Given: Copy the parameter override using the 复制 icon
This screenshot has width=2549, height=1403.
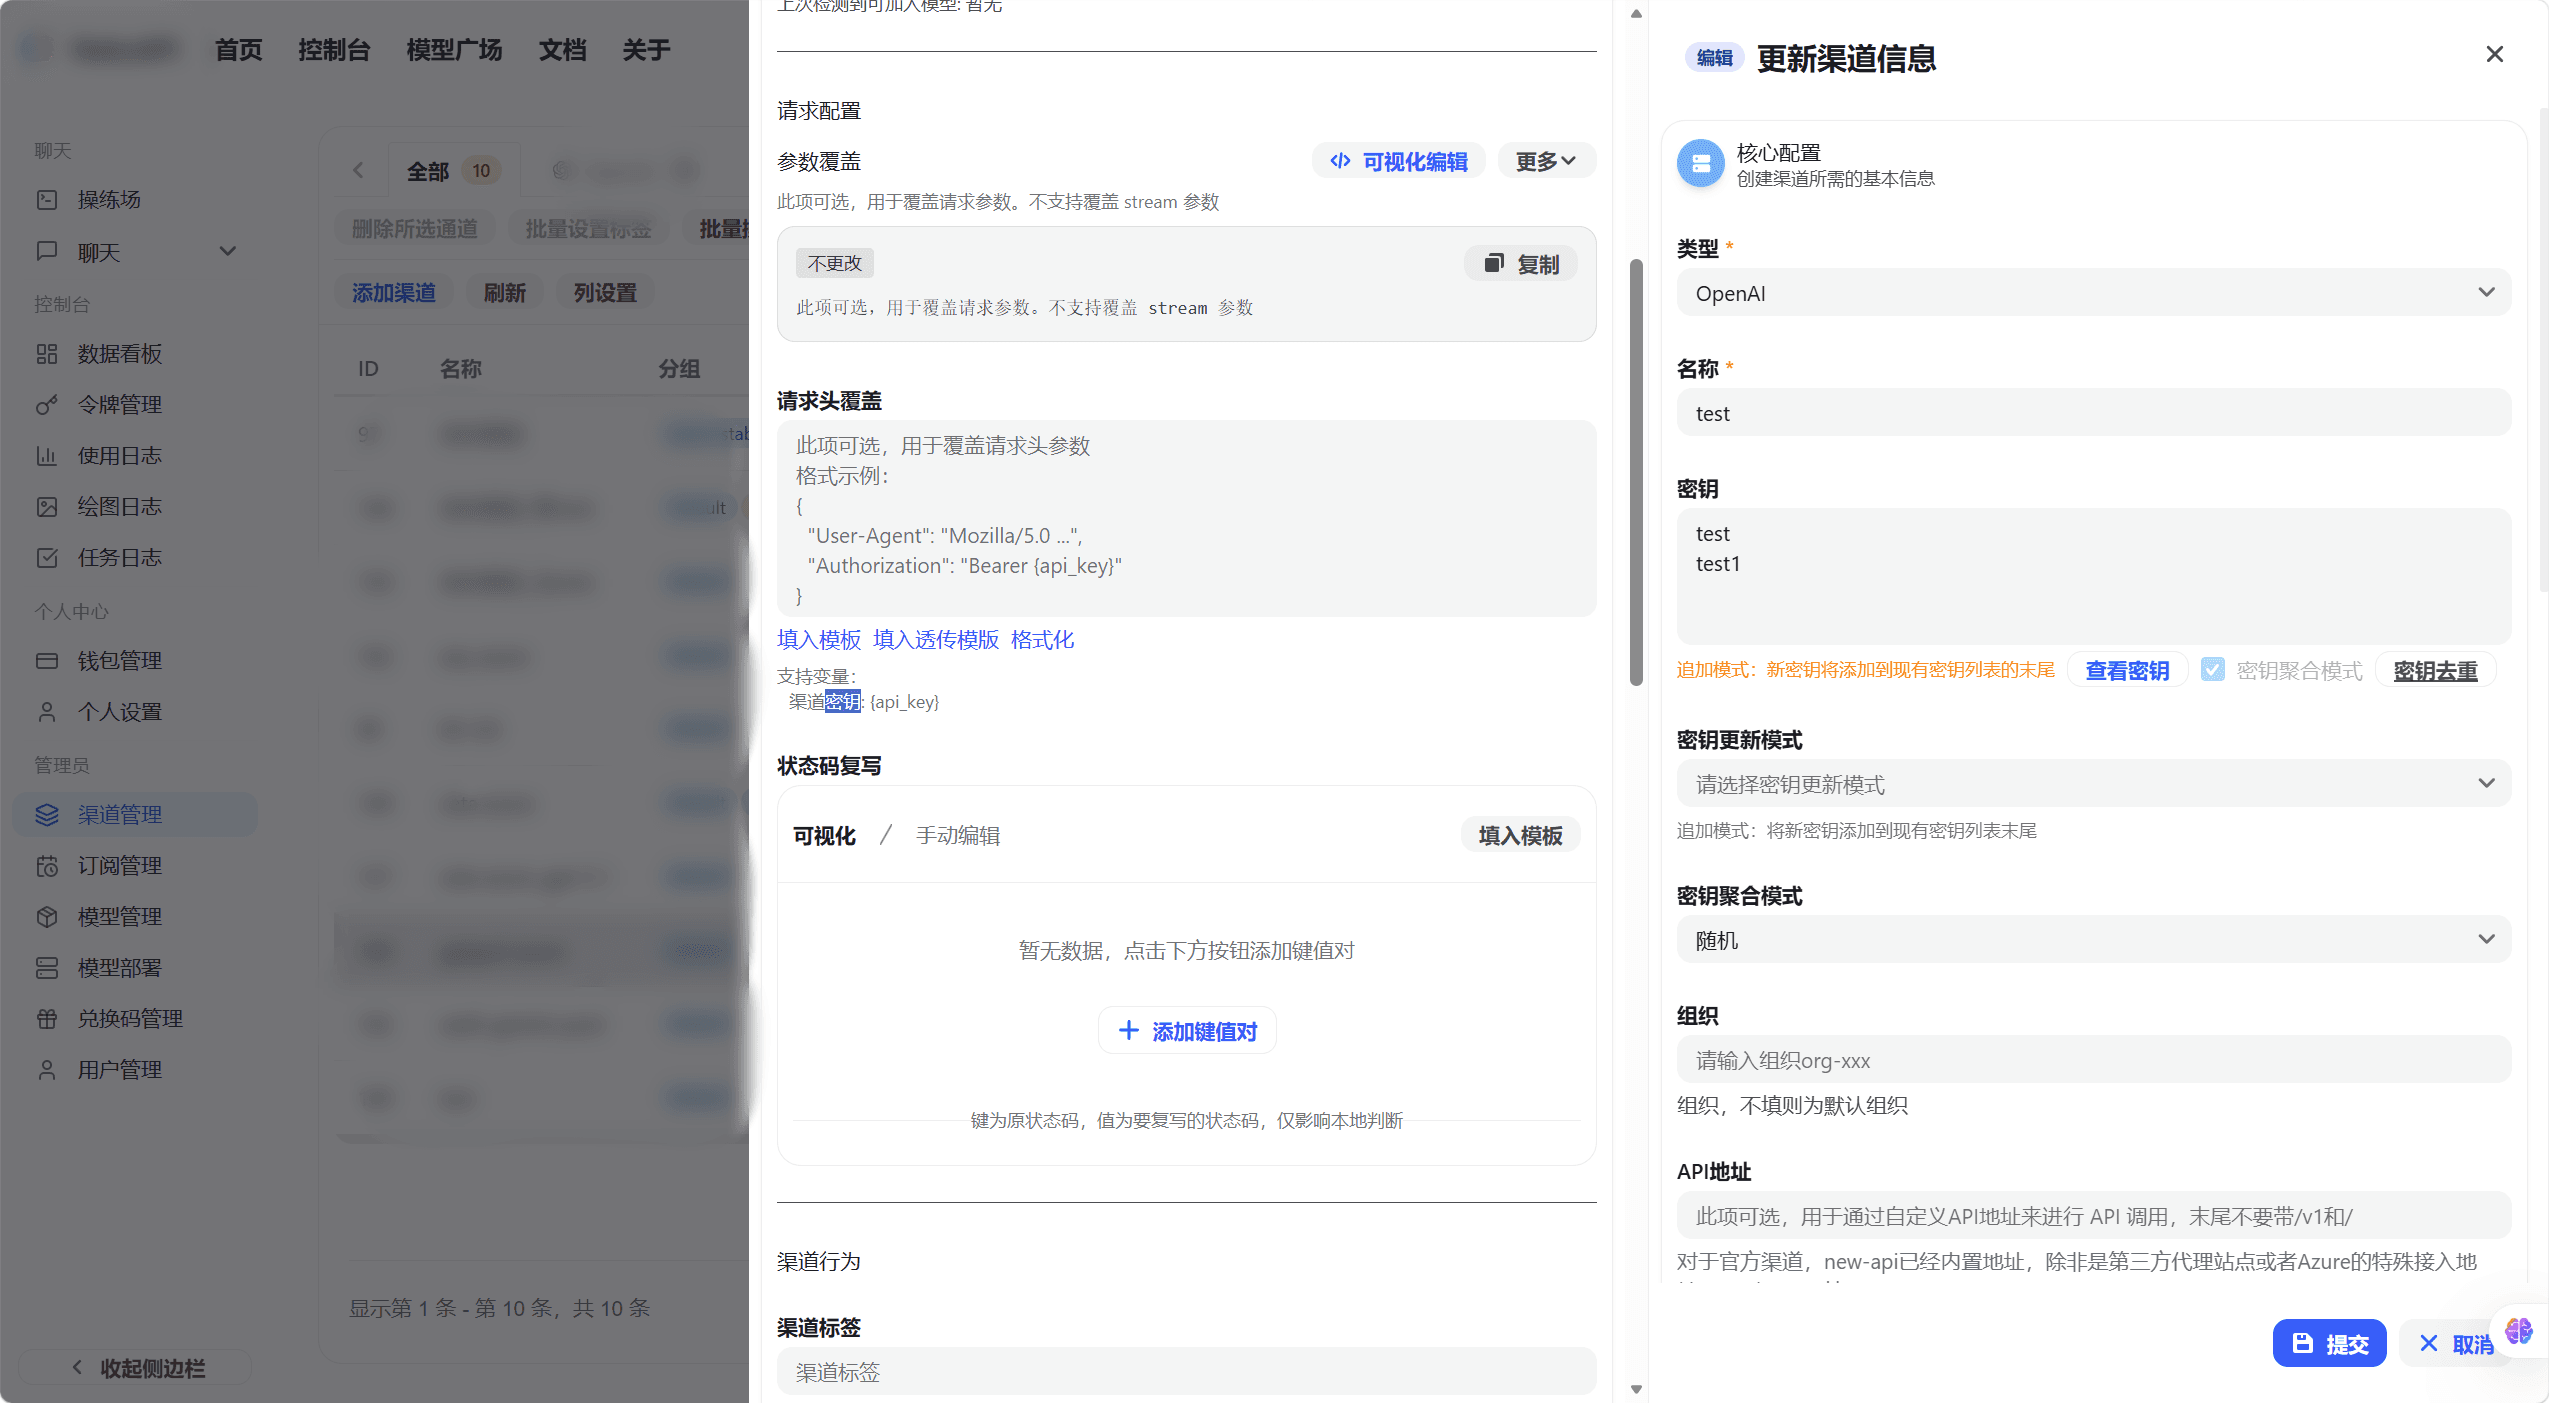Looking at the screenshot, I should pos(1493,263).
